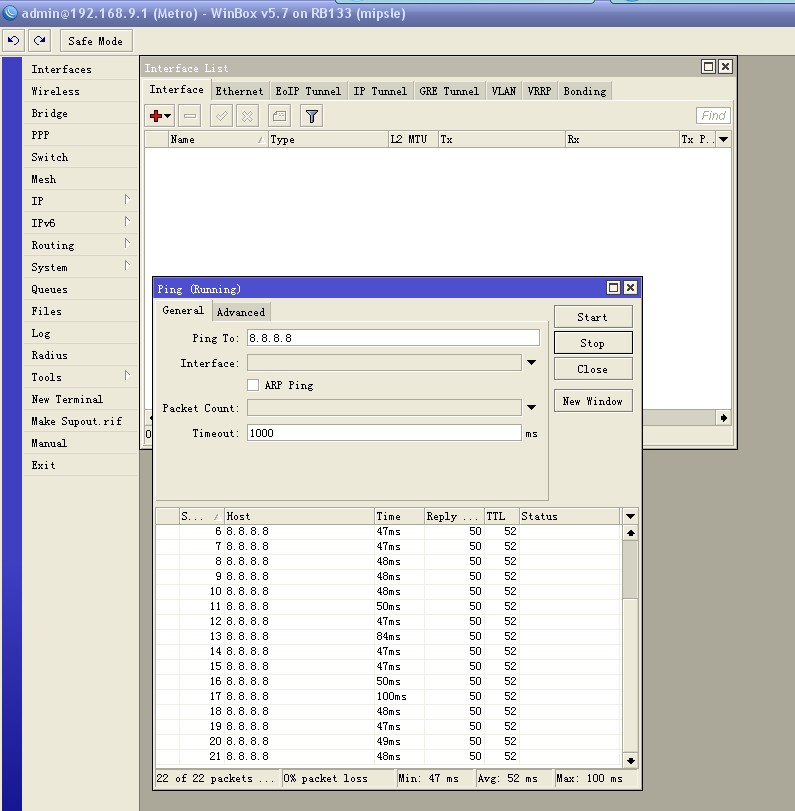Click the Remove minus icon
This screenshot has width=795, height=811.
click(190, 116)
